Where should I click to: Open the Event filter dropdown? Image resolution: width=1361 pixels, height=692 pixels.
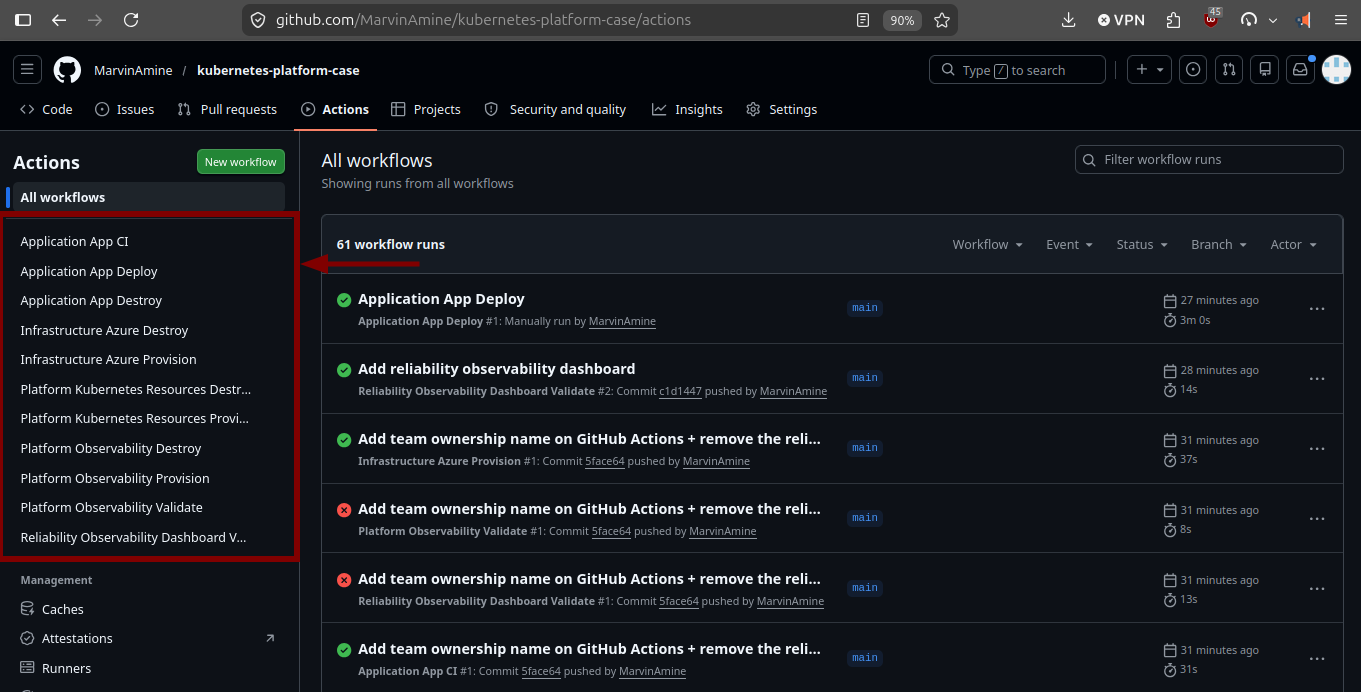click(1069, 244)
